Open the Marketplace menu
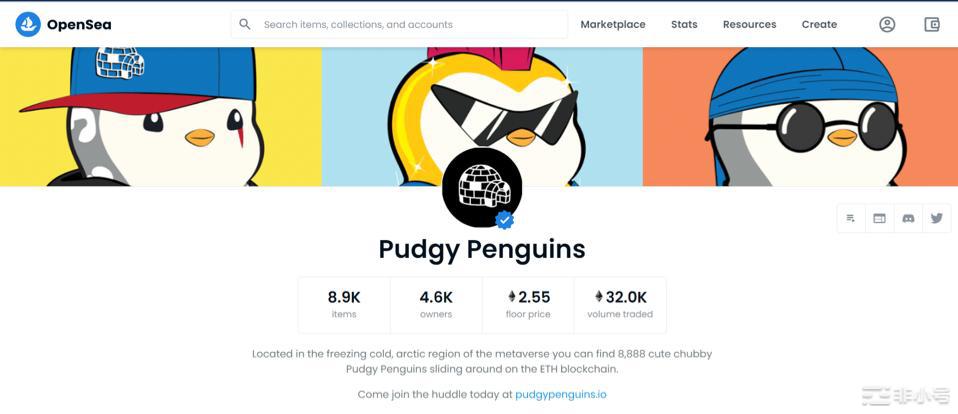The height and width of the screenshot is (414, 958). (x=613, y=24)
